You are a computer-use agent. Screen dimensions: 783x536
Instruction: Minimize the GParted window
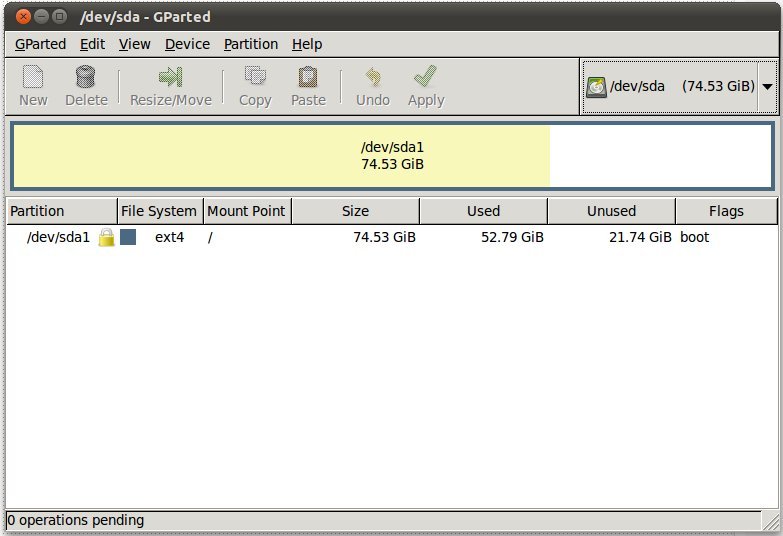click(x=41, y=16)
